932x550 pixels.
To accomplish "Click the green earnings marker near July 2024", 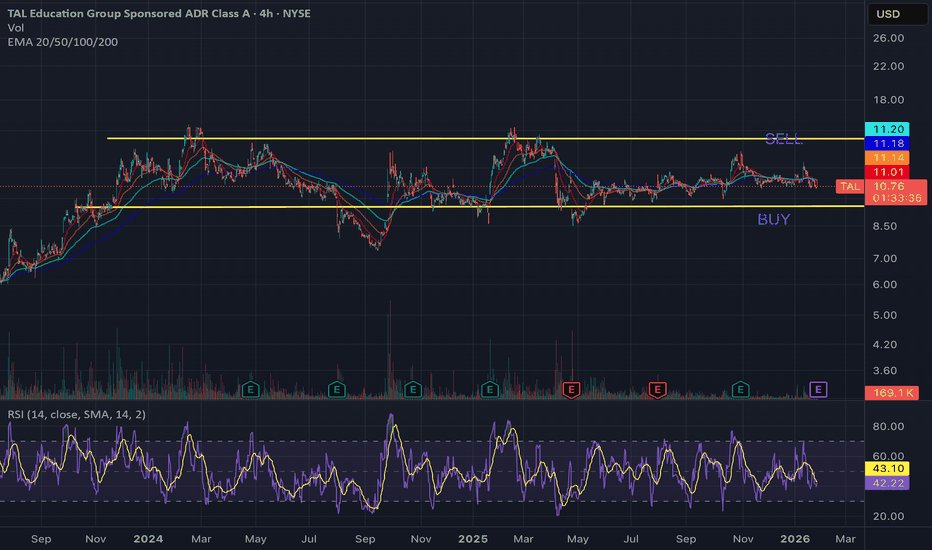I will click(337, 389).
